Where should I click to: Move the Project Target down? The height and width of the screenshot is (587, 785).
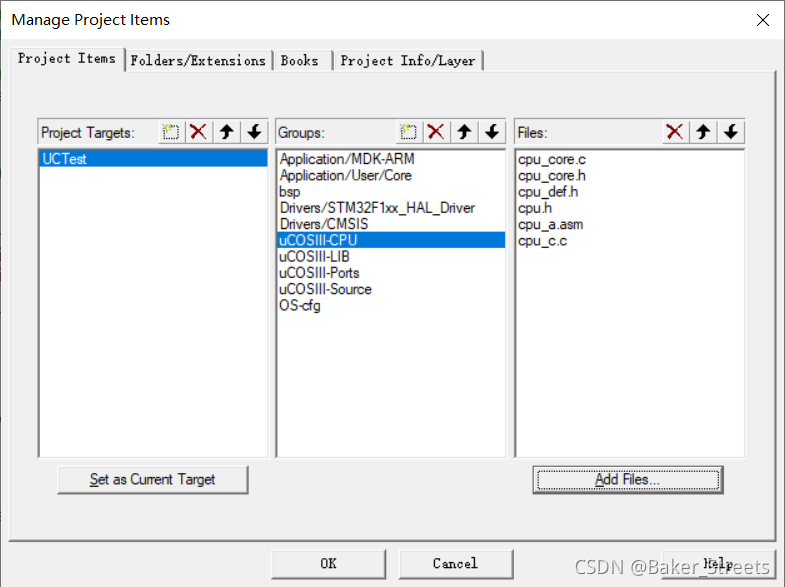pos(254,132)
